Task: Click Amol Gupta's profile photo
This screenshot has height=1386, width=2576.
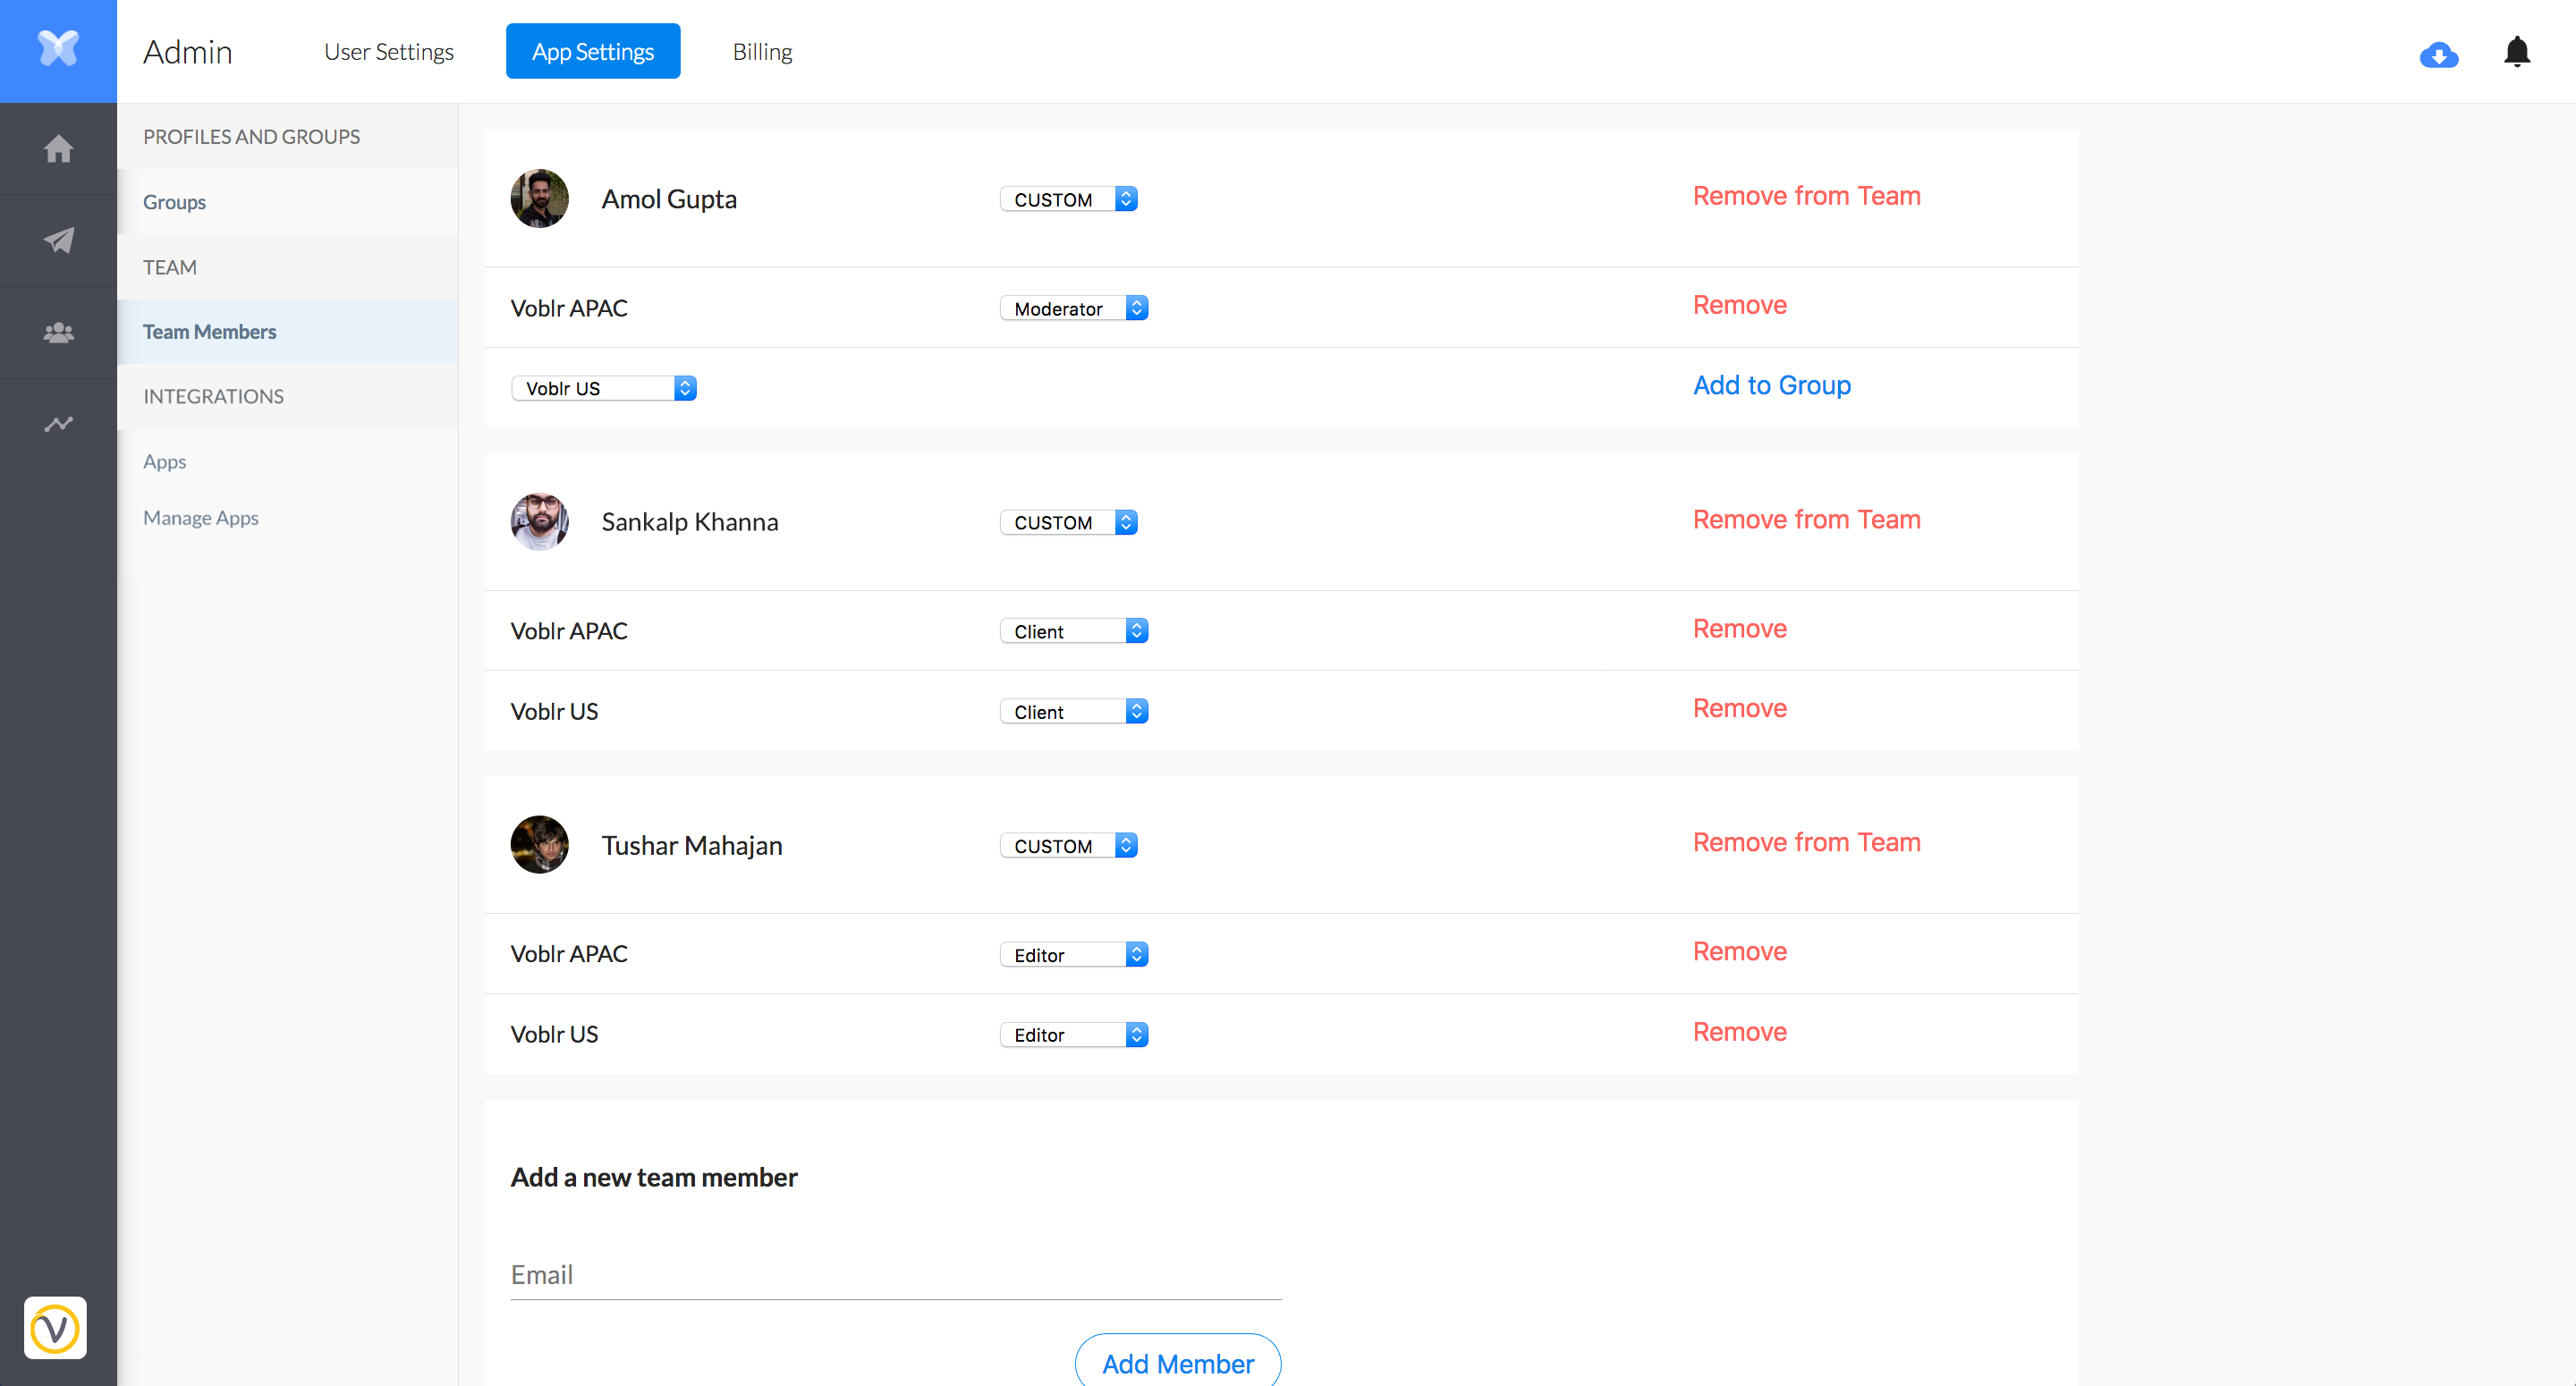Action: click(539, 198)
